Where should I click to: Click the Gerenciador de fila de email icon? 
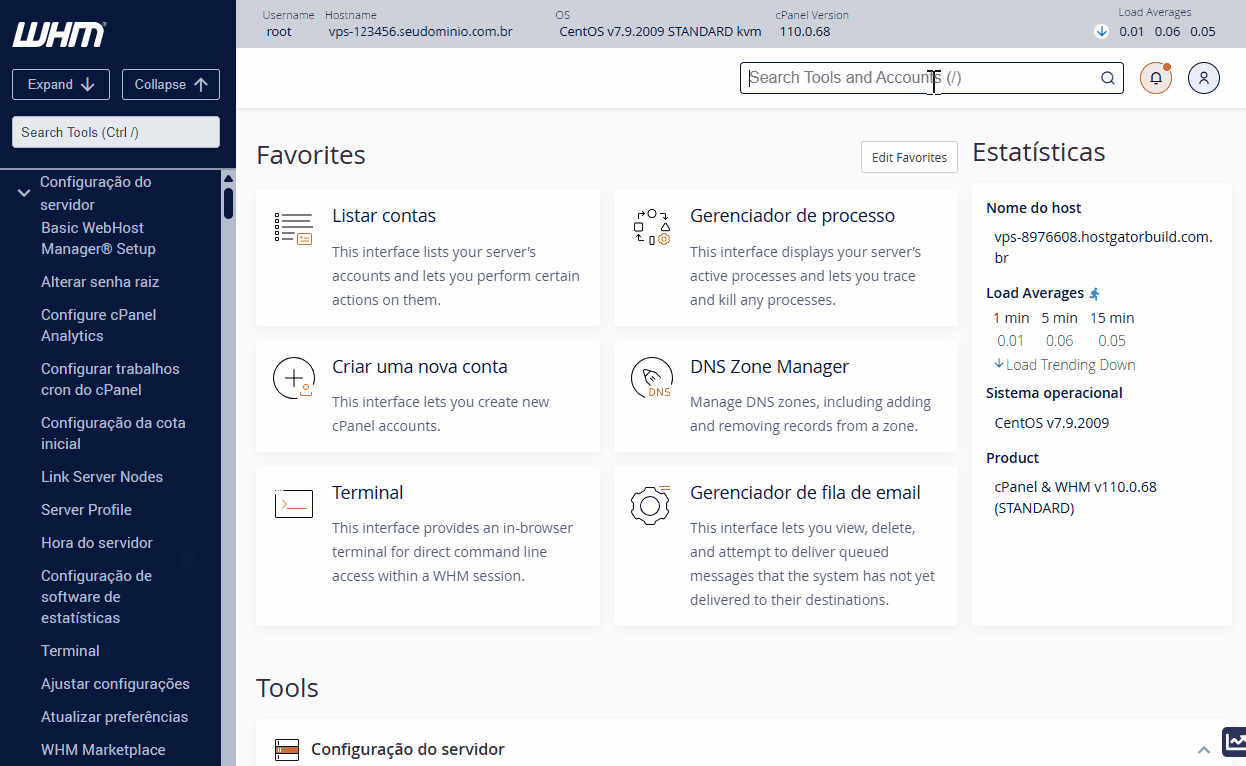tap(651, 504)
